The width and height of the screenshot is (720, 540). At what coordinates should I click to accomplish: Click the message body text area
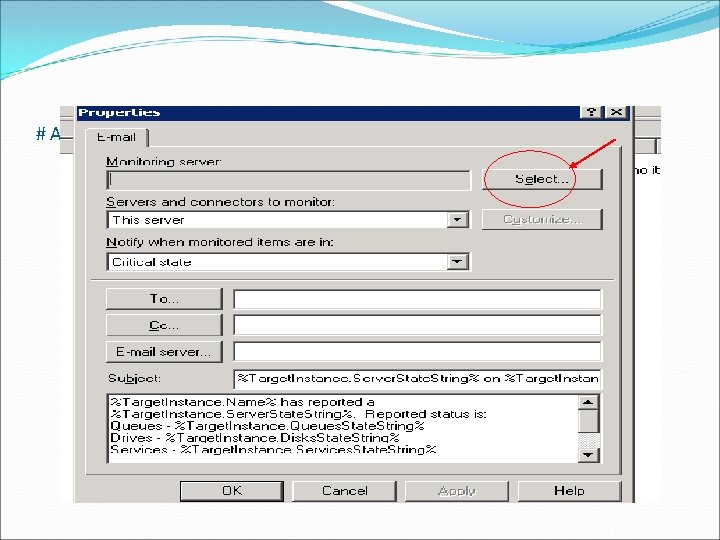[x=343, y=428]
